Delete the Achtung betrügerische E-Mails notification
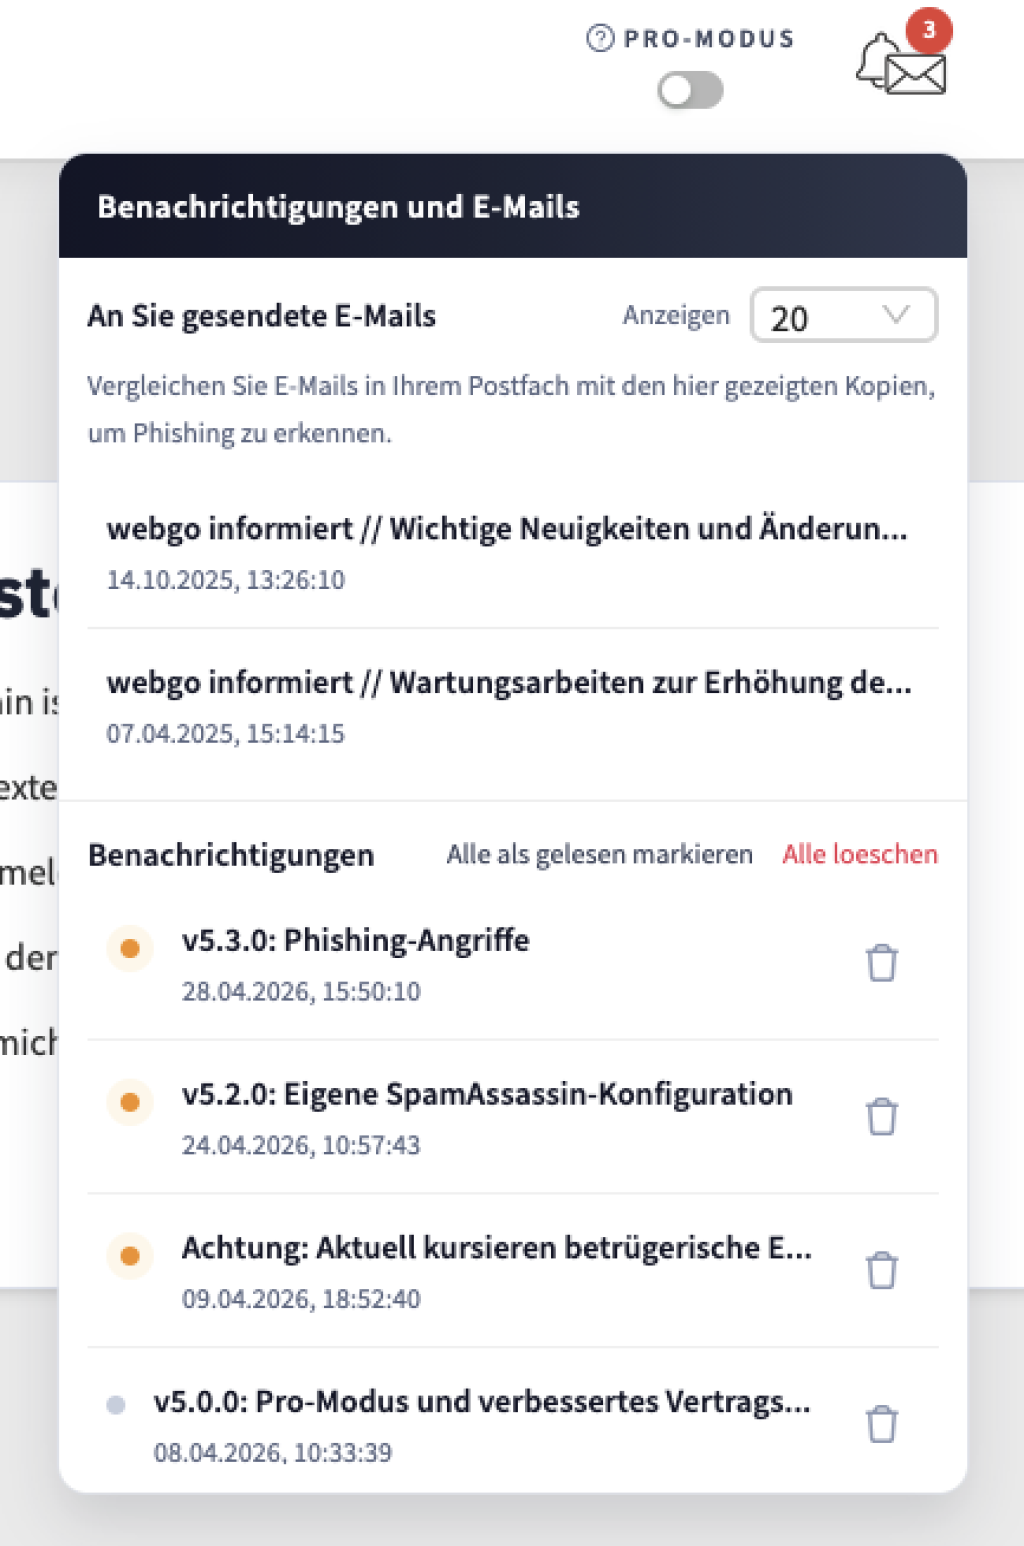Image resolution: width=1024 pixels, height=1546 pixels. [881, 1270]
